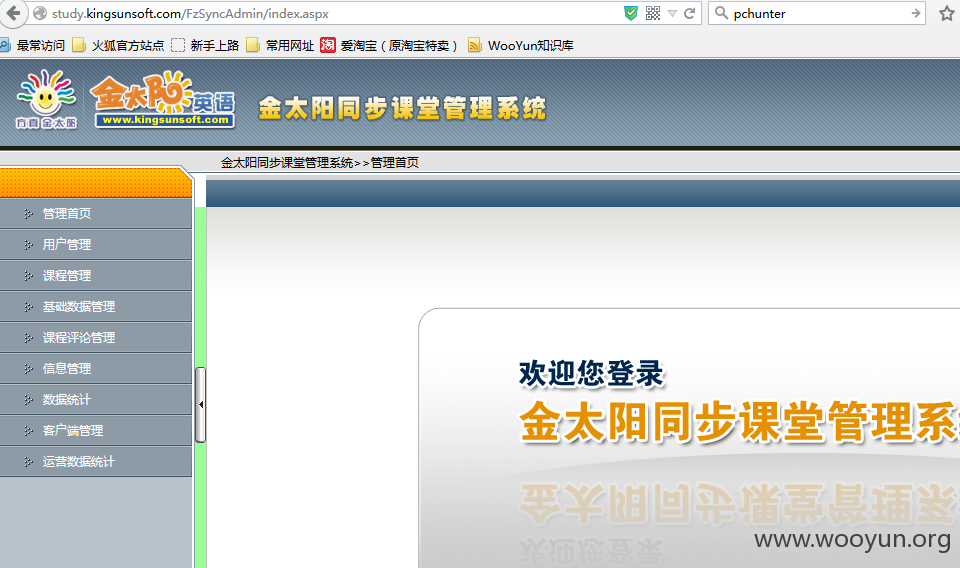The image size is (960, 568).
Task: Click the red Taobao bookmark icon
Action: click(328, 45)
